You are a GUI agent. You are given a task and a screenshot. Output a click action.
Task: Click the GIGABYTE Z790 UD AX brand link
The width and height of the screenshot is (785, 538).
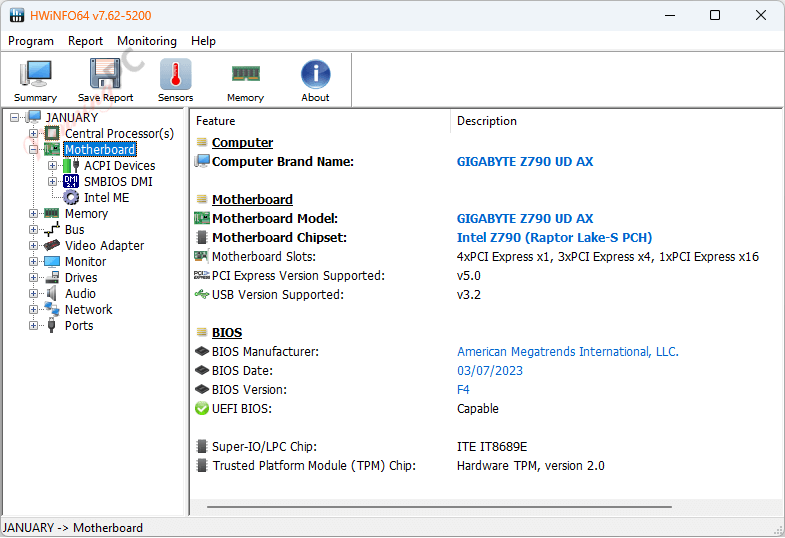pos(525,162)
